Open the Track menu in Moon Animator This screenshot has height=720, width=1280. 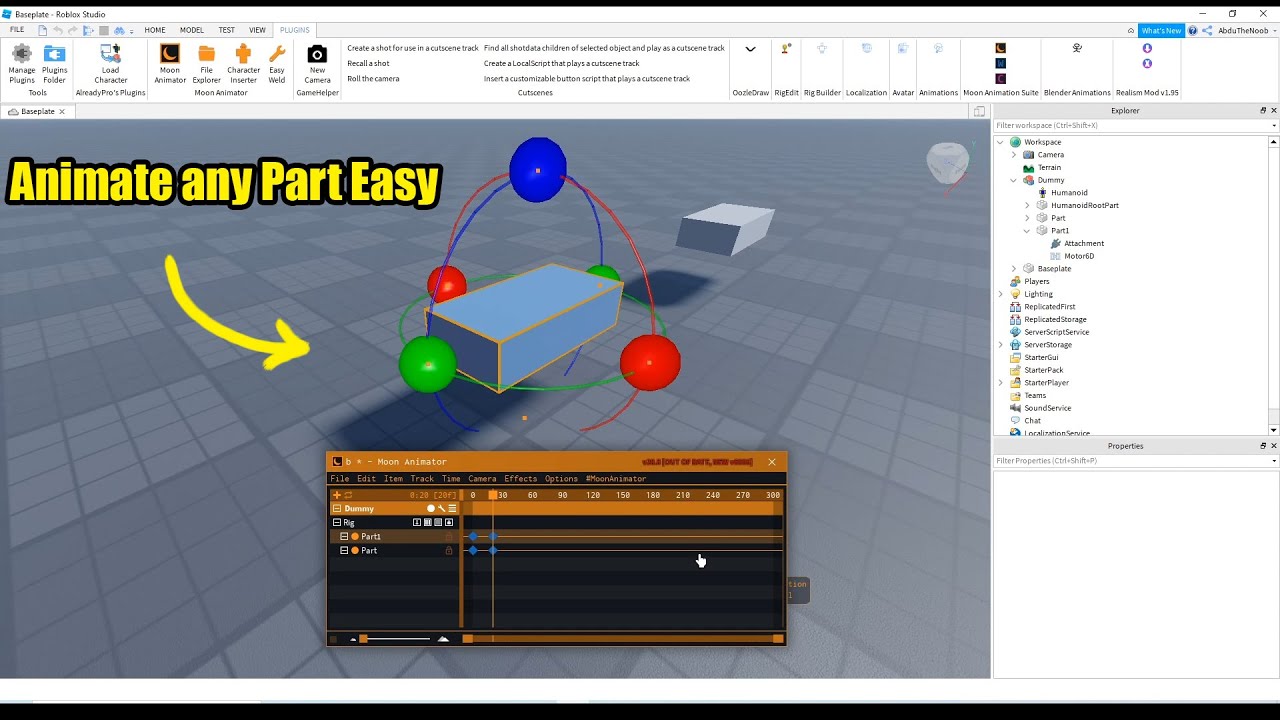point(422,479)
